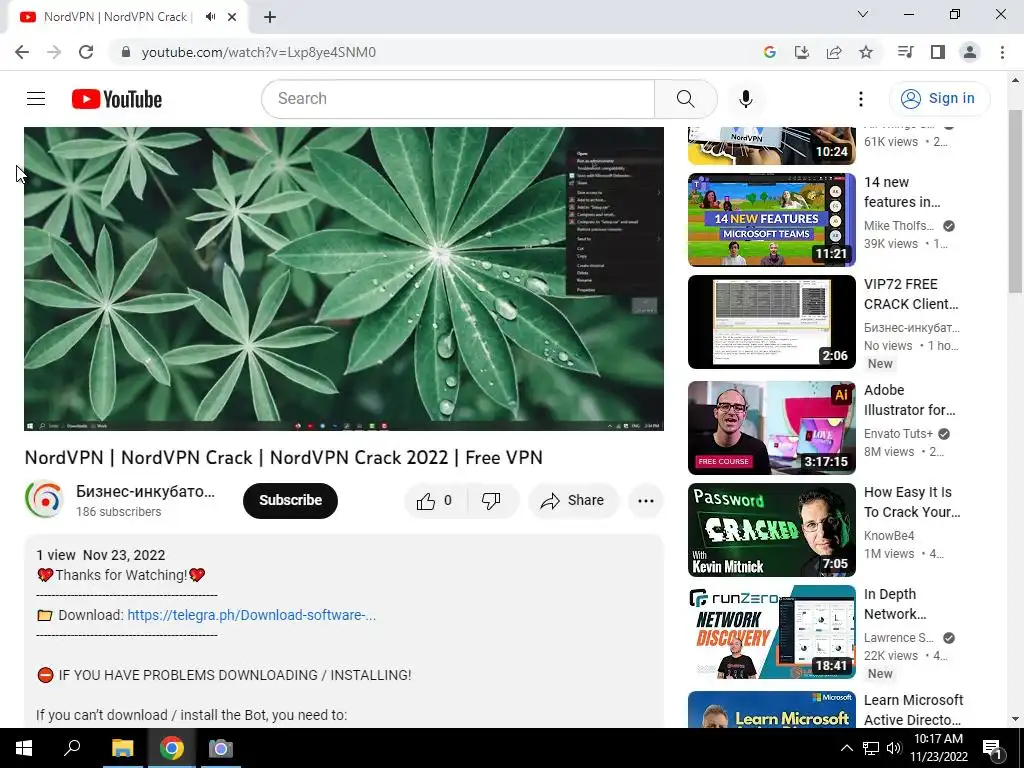This screenshot has height=768, width=1024.
Task: Click the 'Envato Tuts+' channel name
Action: coord(899,434)
